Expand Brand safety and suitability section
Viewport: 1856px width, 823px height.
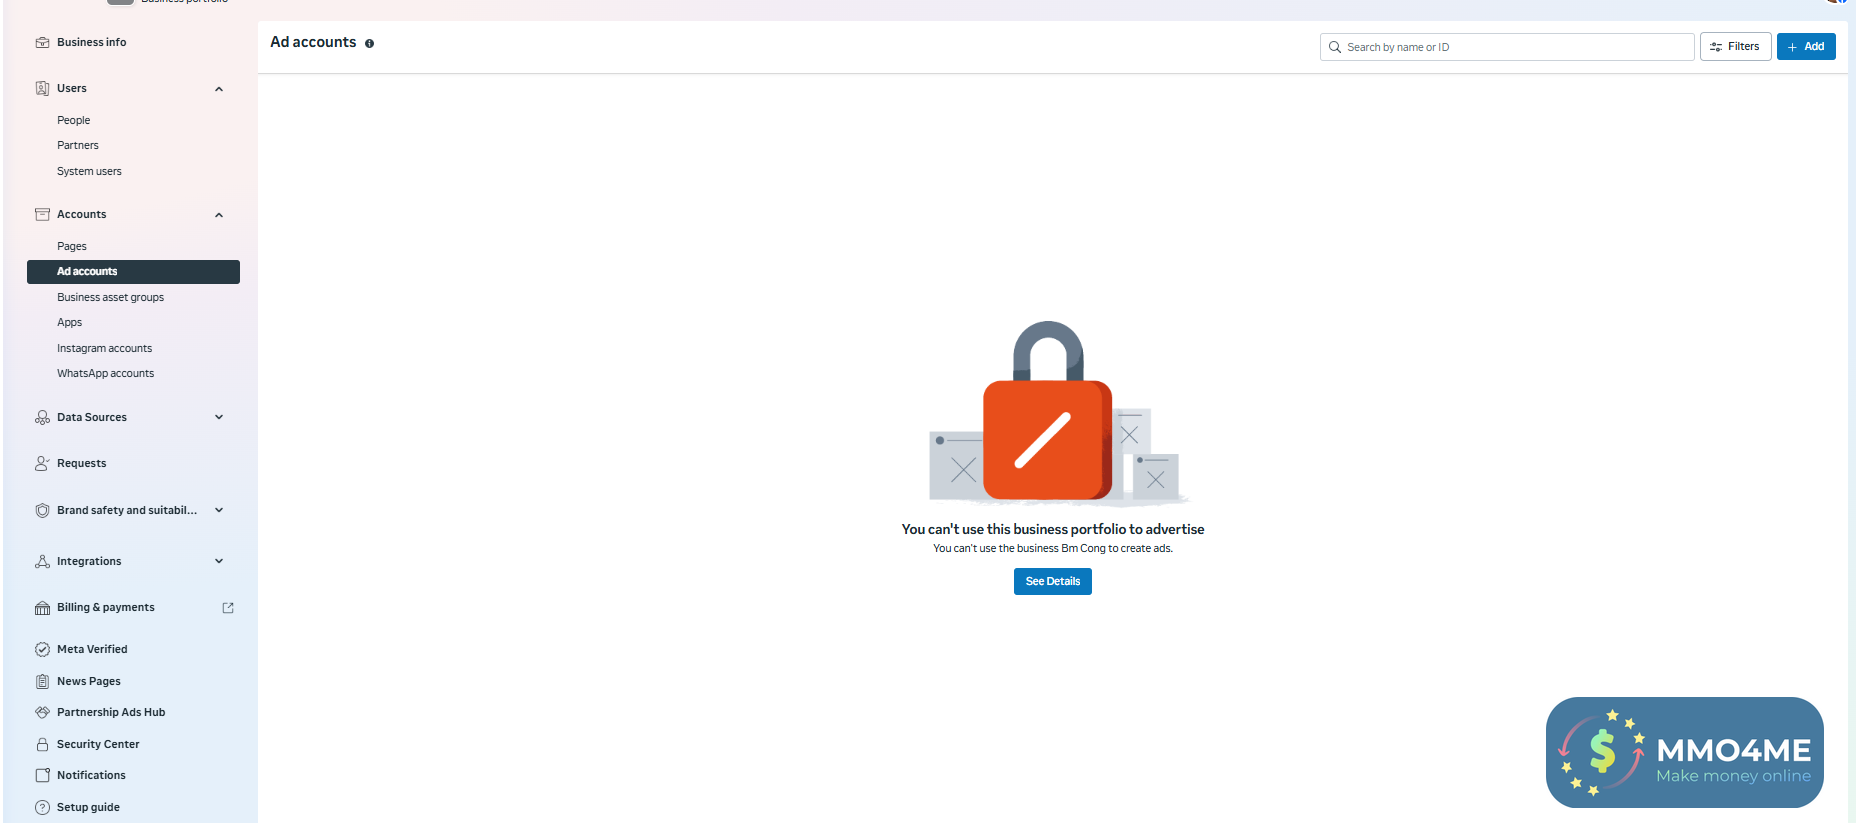pyautogui.click(x=219, y=510)
